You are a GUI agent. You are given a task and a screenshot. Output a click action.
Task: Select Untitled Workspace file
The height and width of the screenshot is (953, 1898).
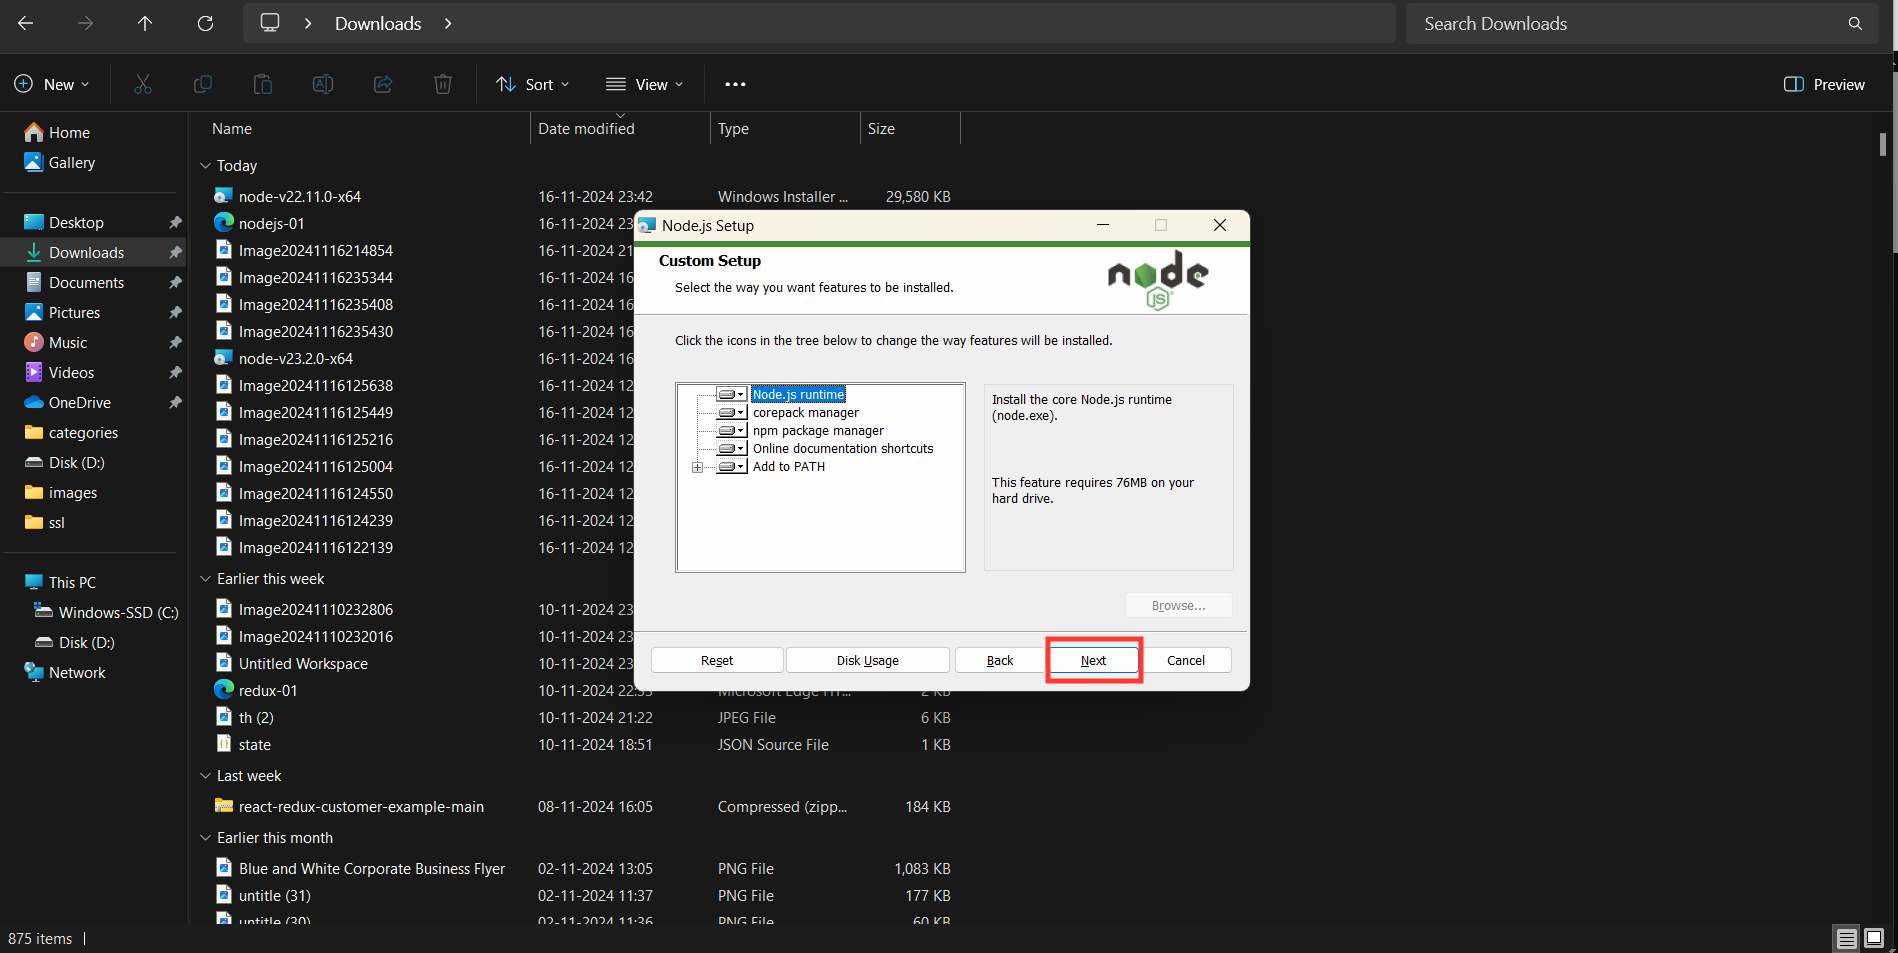[x=303, y=664]
